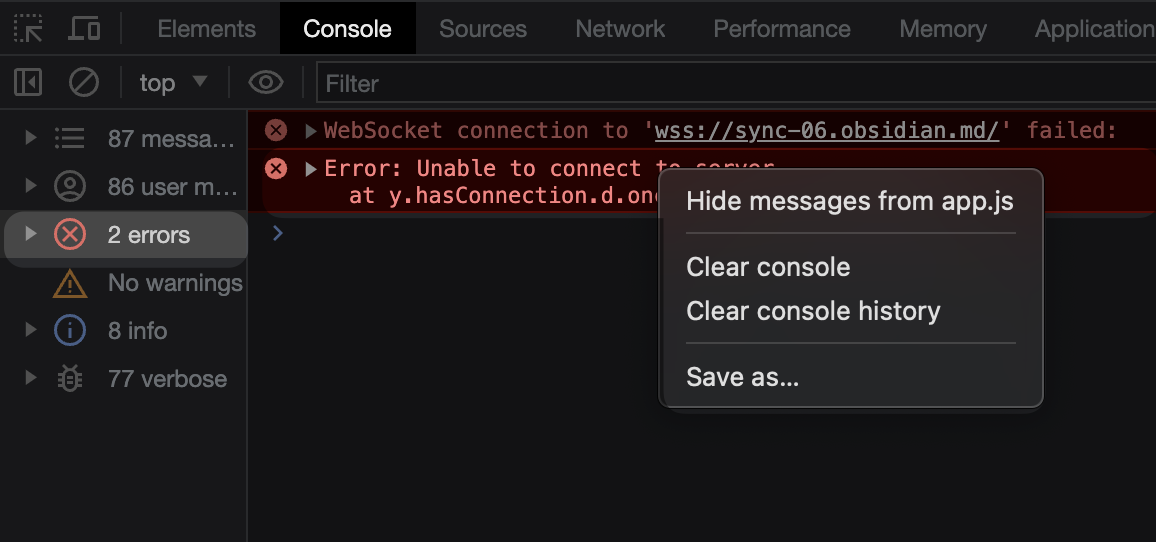Viewport: 1156px width, 542px height.
Task: Toggle the device toolbar icon
Action: tap(84, 28)
